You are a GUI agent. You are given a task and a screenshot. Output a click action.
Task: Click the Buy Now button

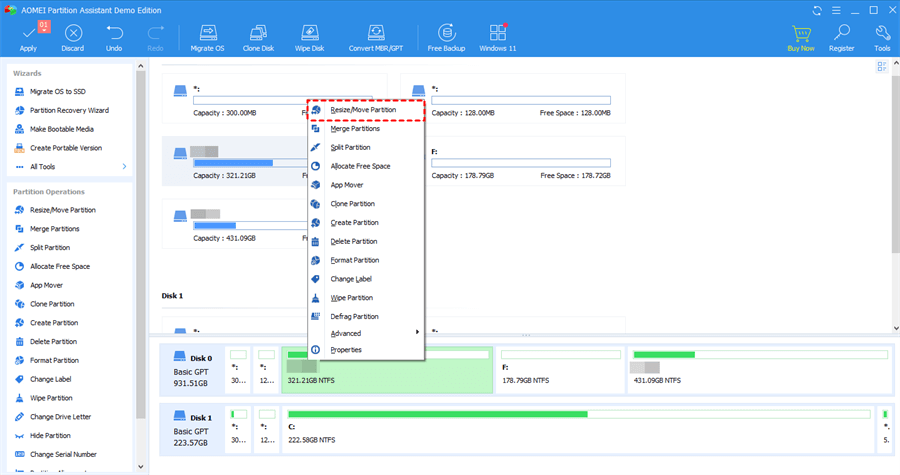click(x=800, y=36)
